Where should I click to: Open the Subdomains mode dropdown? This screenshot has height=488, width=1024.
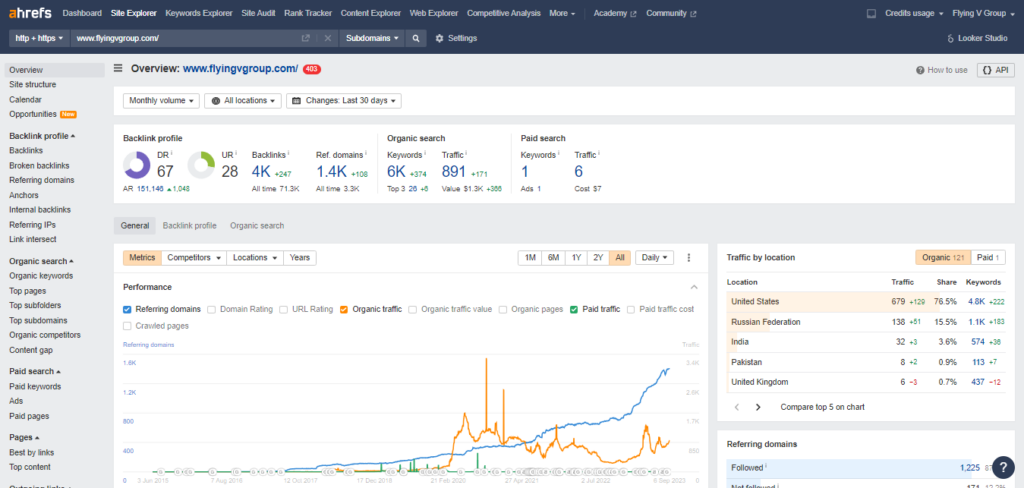point(372,39)
